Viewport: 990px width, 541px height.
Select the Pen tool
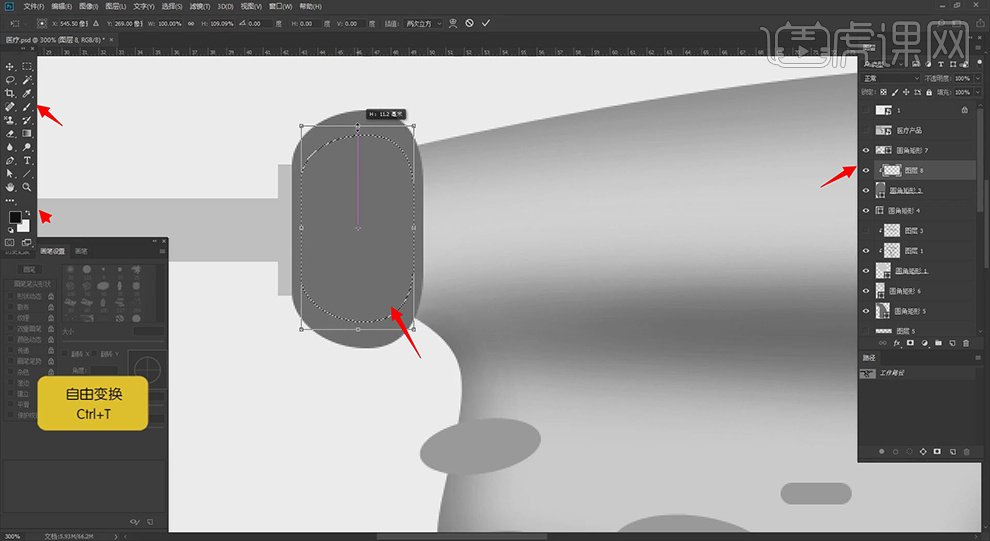tap(9, 160)
